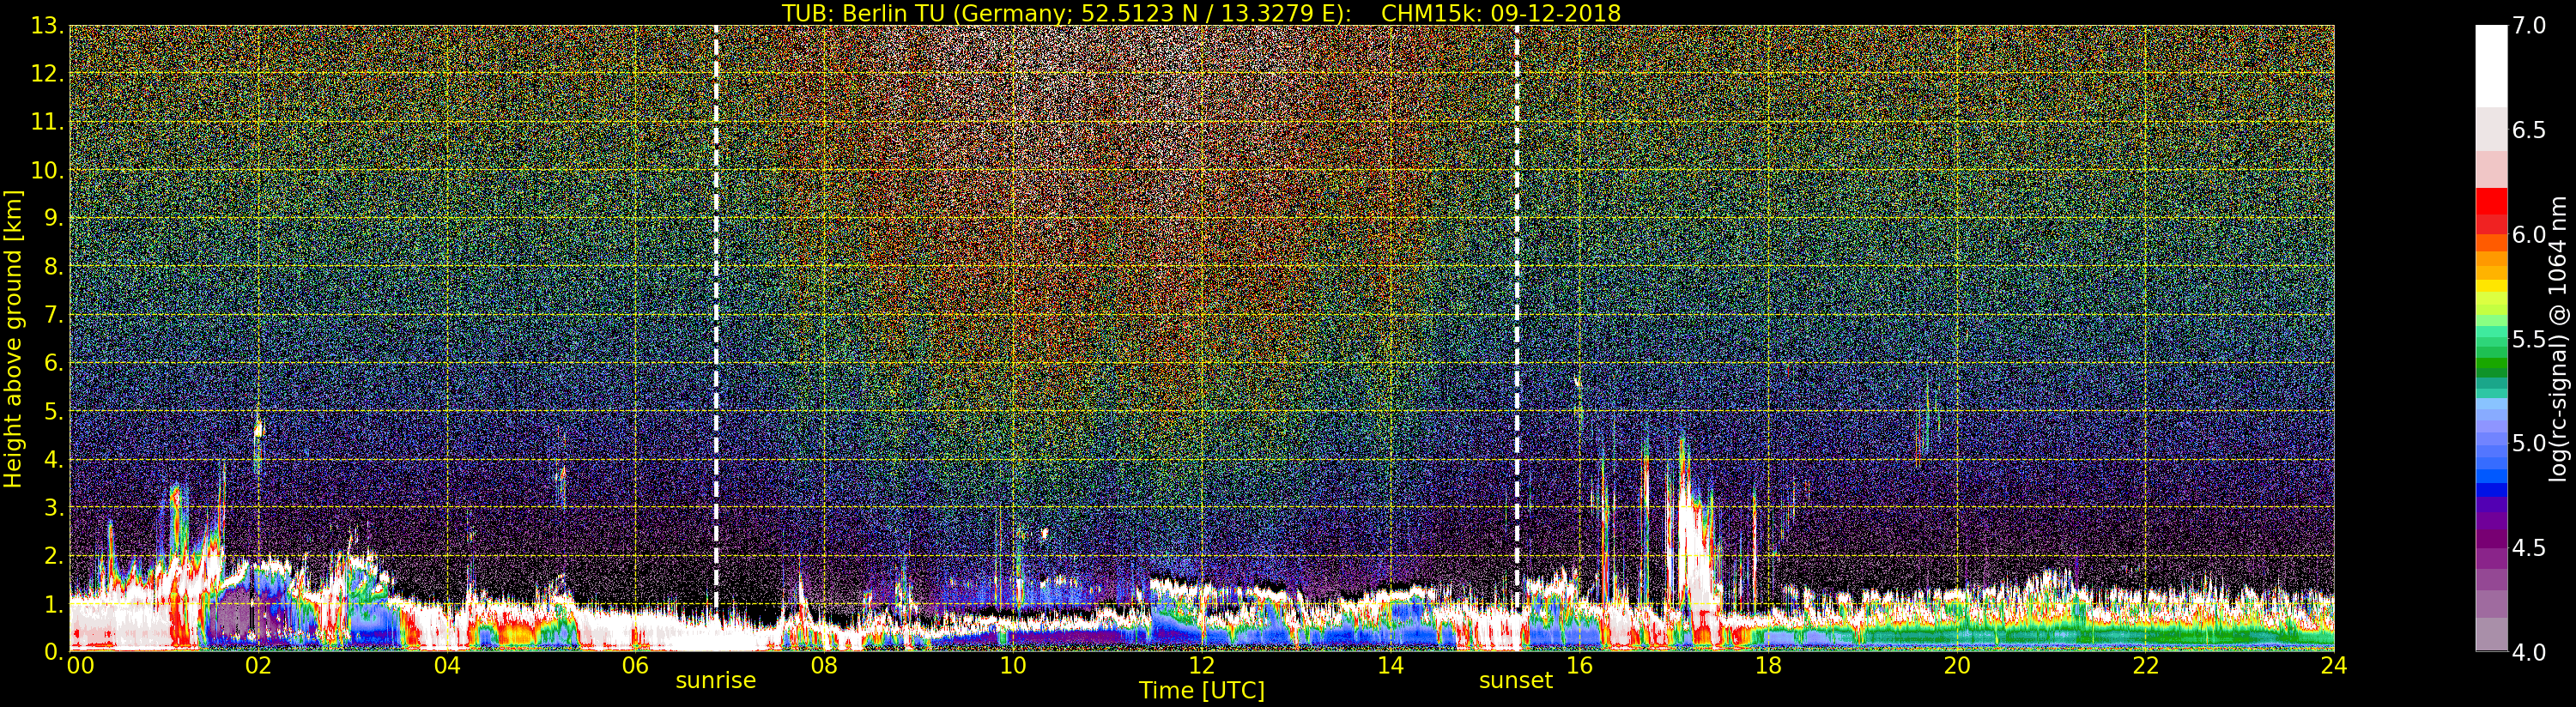
Task: Click the "12" time axis tick label
Action: [x=1202, y=666]
